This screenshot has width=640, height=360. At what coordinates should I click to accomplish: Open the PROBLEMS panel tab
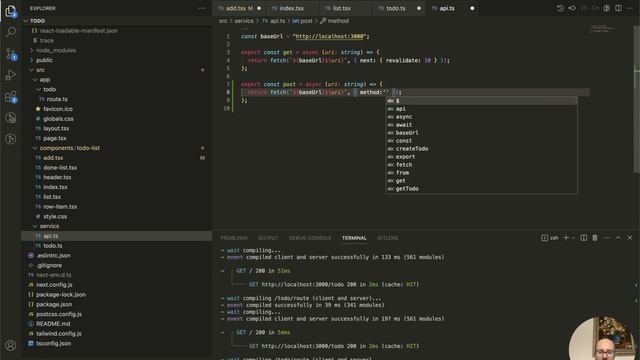[234, 238]
